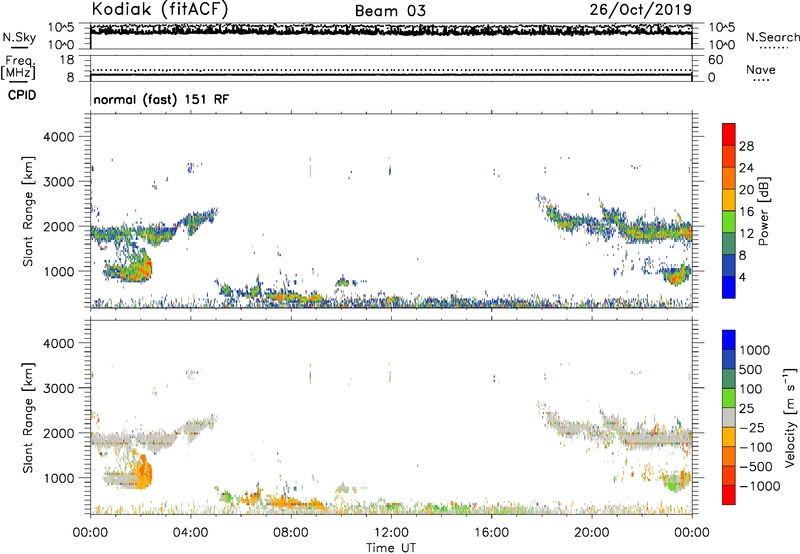Click the date '26/Oct/2019'
The width and height of the screenshot is (800, 554).
point(640,10)
